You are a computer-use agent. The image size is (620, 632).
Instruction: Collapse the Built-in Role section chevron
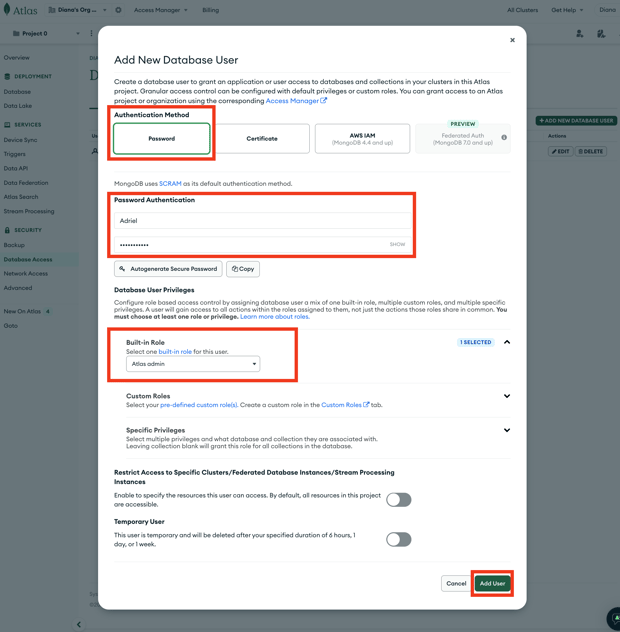click(507, 342)
